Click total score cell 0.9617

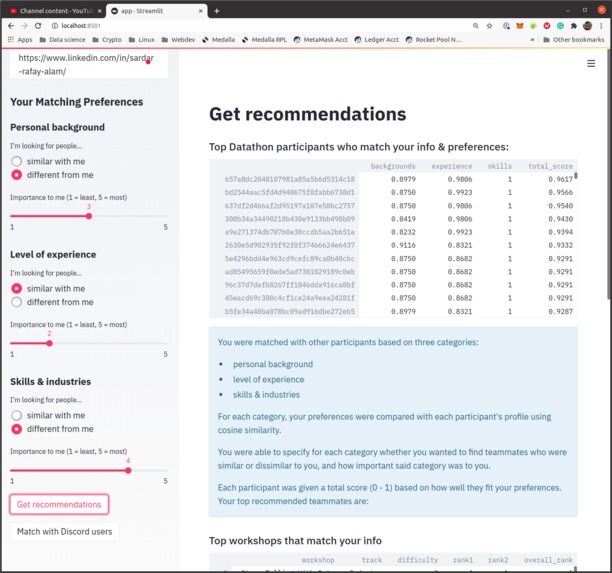[x=560, y=179]
